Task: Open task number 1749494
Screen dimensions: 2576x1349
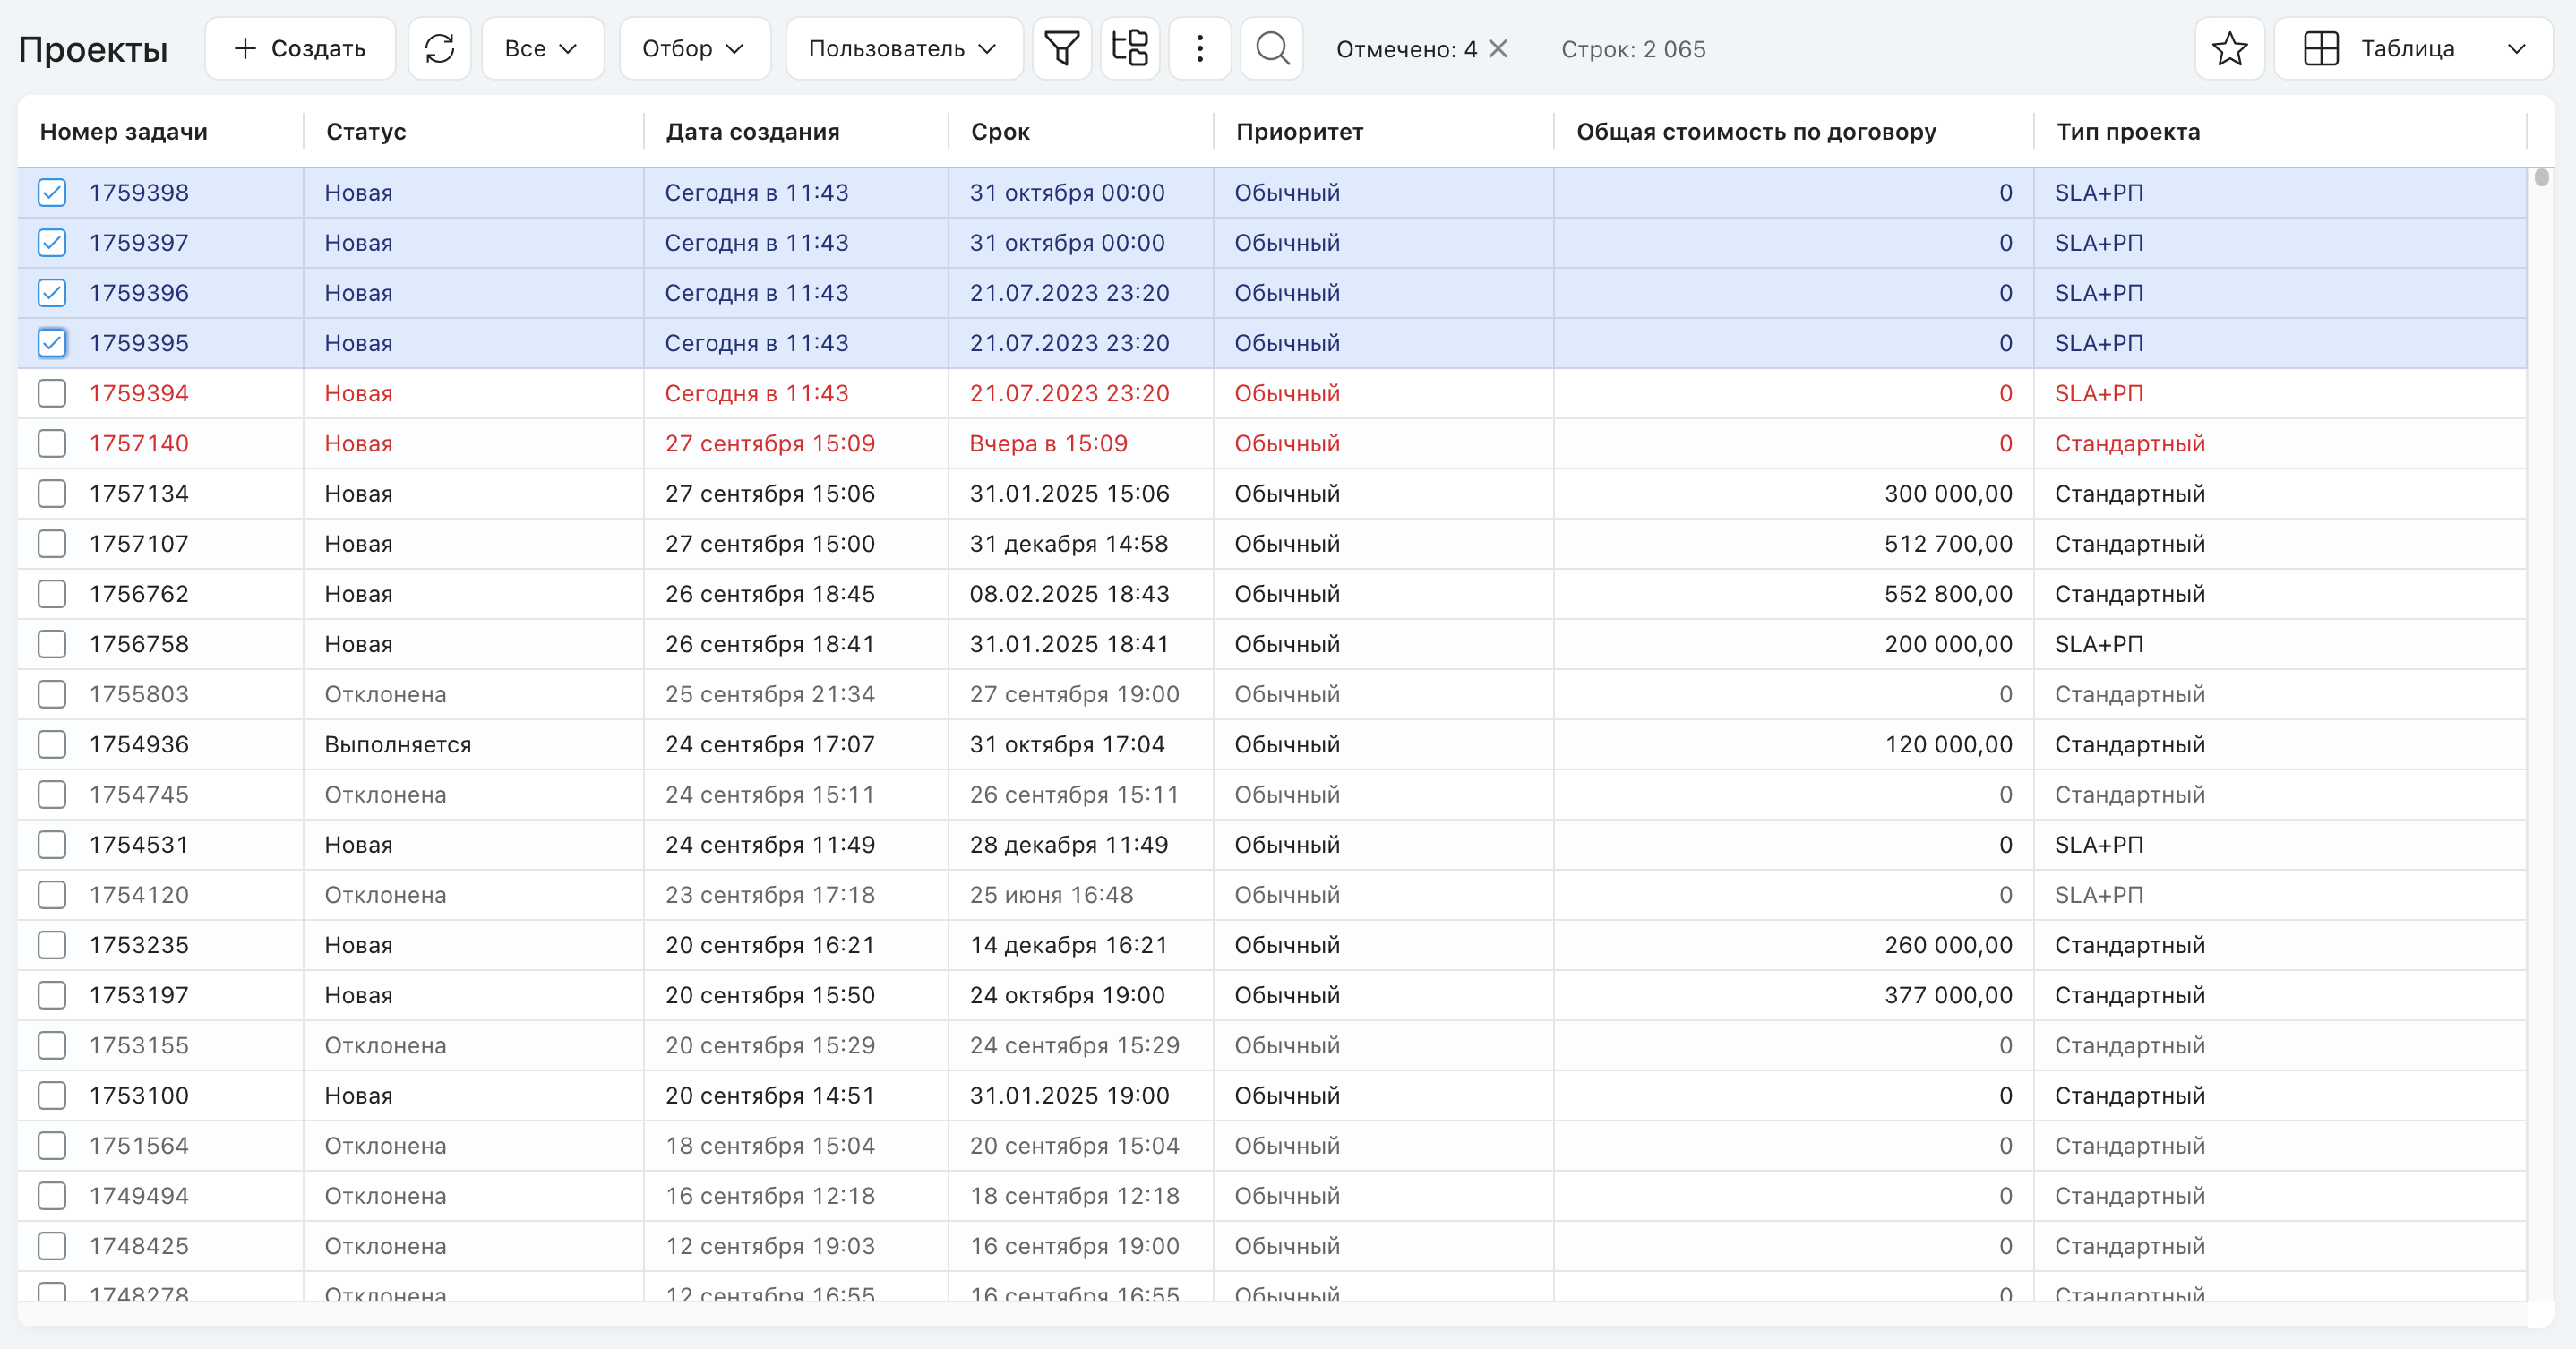Action: pos(139,1195)
